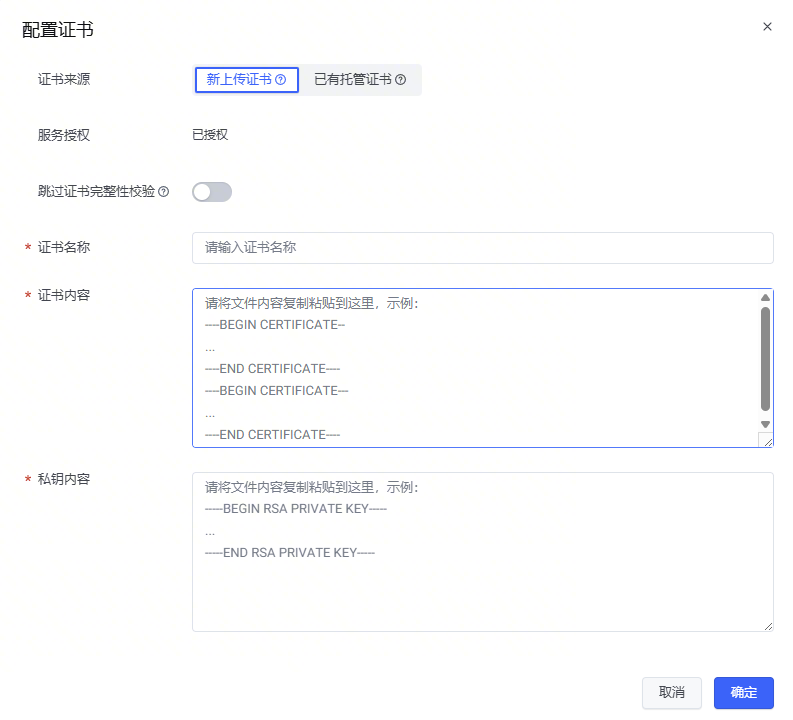
Task: Click the help icon beside 新上传证书
Action: pyautogui.click(x=281, y=80)
